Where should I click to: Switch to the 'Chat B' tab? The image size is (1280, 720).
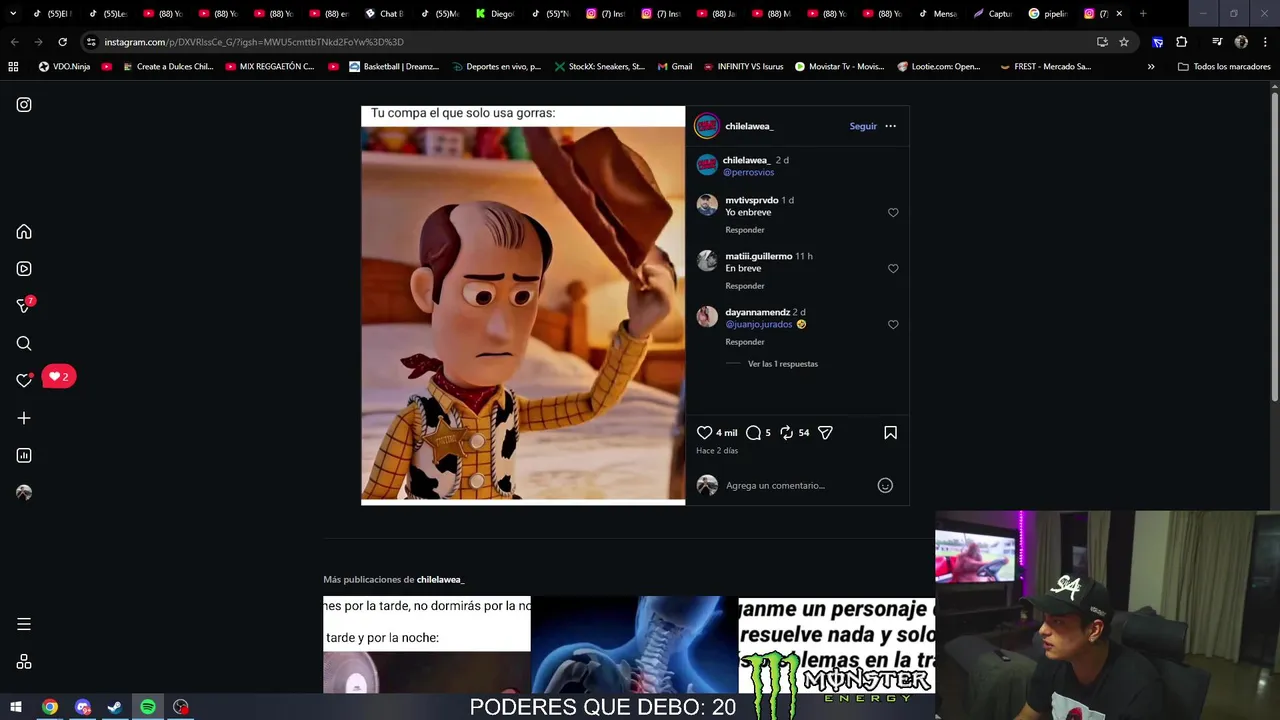(x=384, y=14)
